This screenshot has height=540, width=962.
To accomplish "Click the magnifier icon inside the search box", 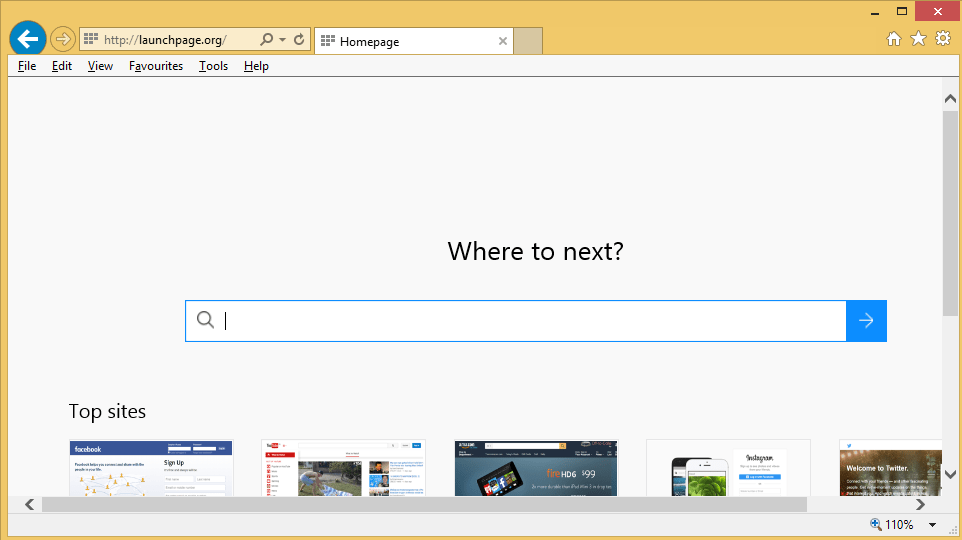I will click(206, 320).
